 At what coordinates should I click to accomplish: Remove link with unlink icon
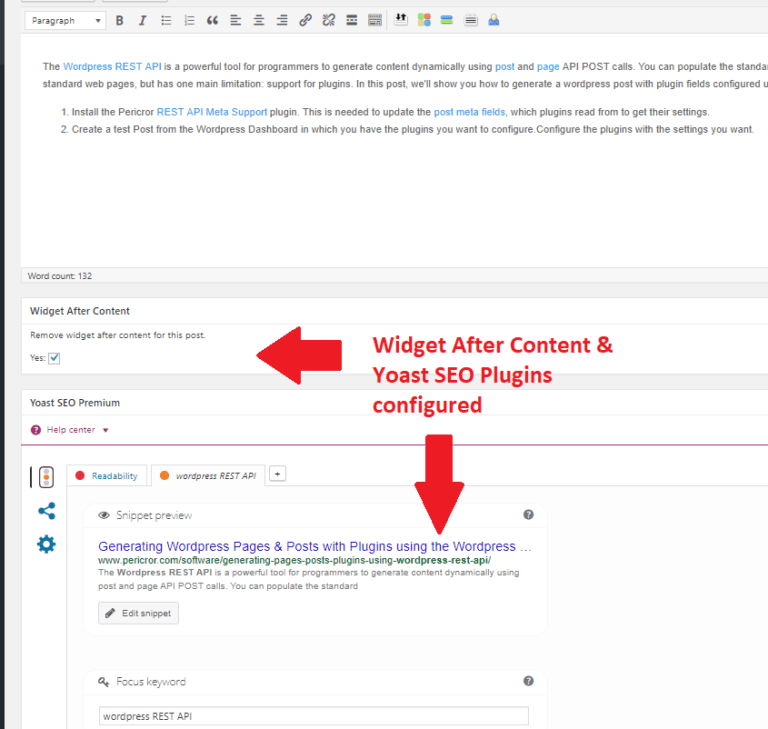[329, 21]
